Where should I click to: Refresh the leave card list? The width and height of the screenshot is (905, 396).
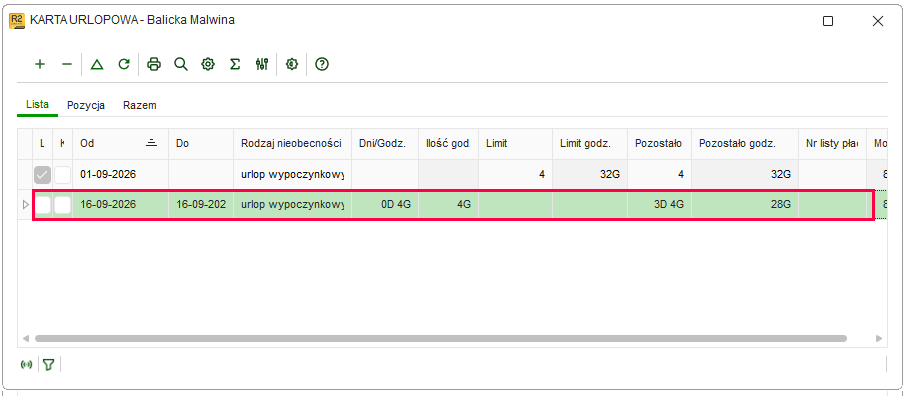124,64
